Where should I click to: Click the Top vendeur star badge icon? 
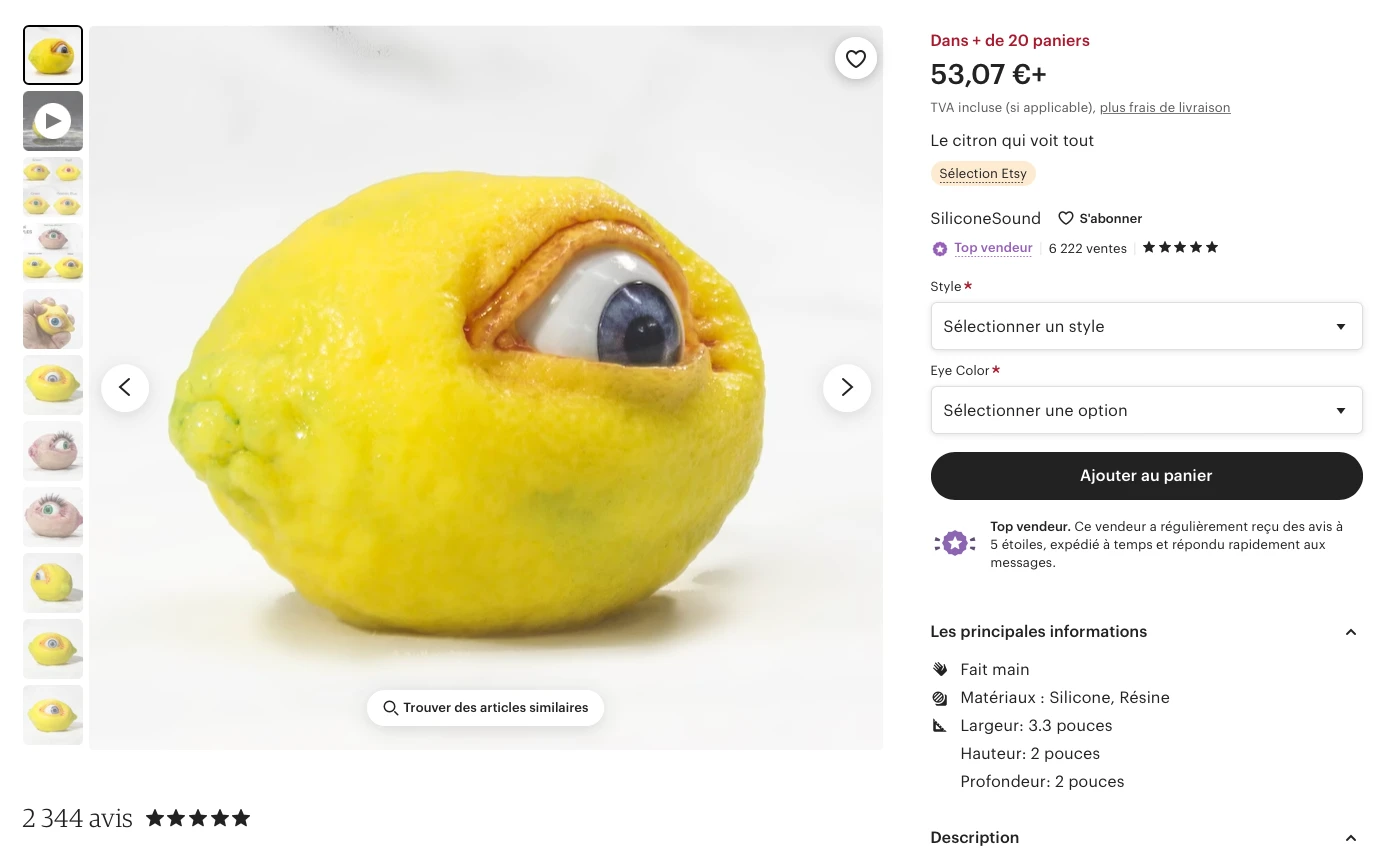tap(939, 249)
